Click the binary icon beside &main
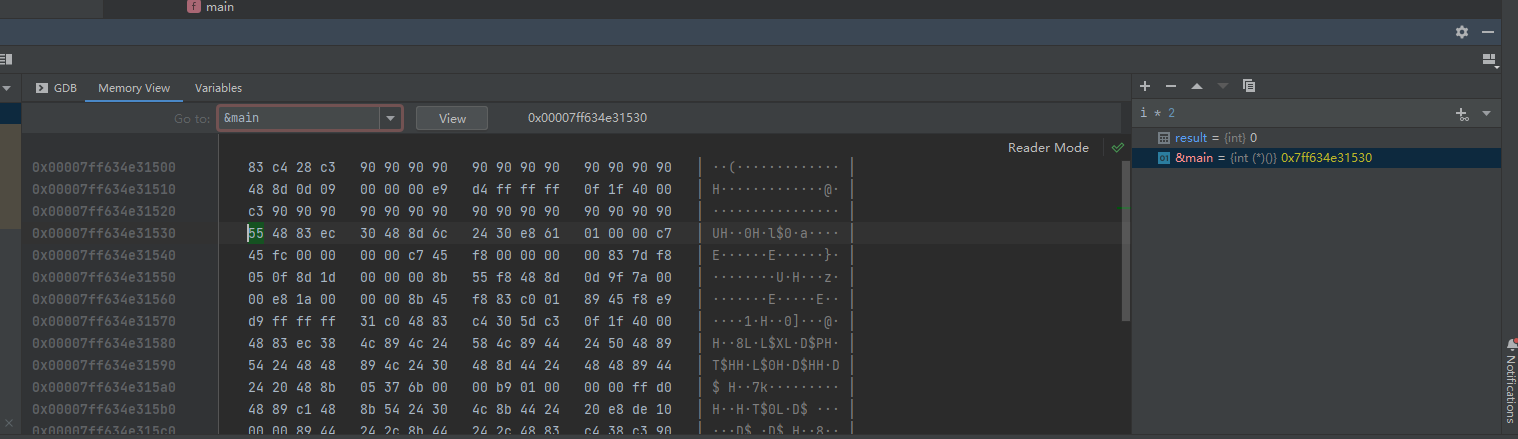Viewport: 1518px width, 439px height. click(x=1163, y=158)
